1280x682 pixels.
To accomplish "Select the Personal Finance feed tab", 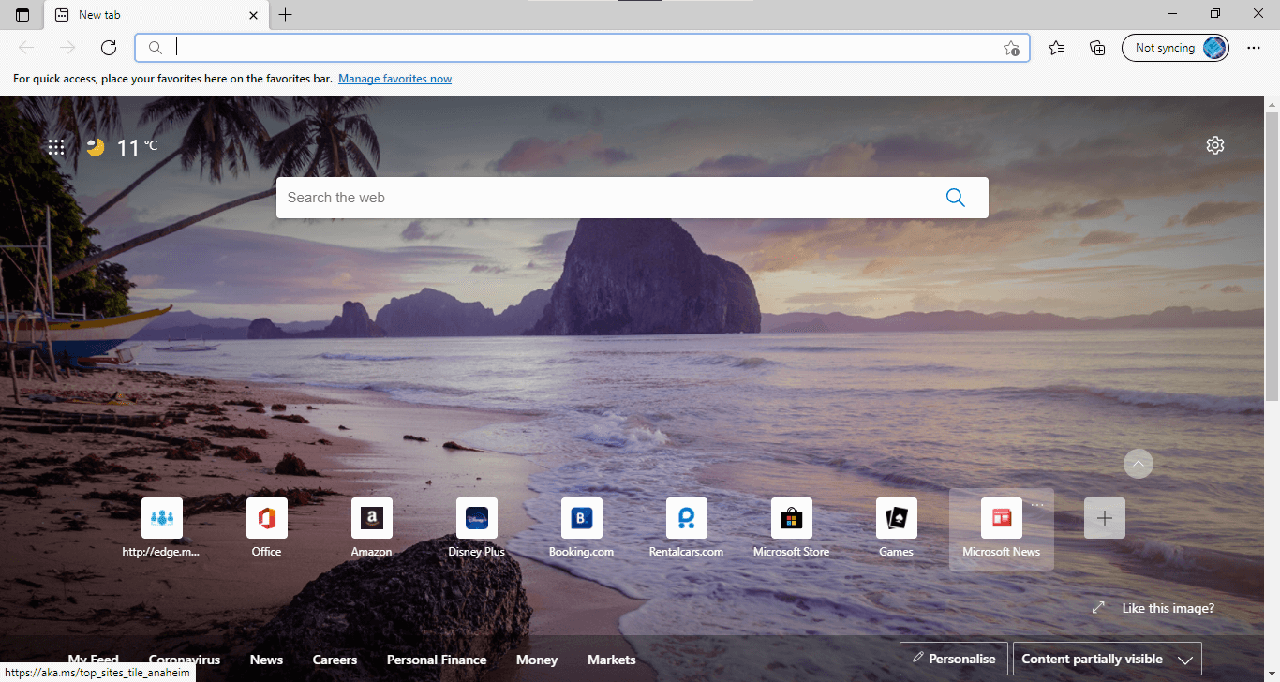I will (x=436, y=660).
